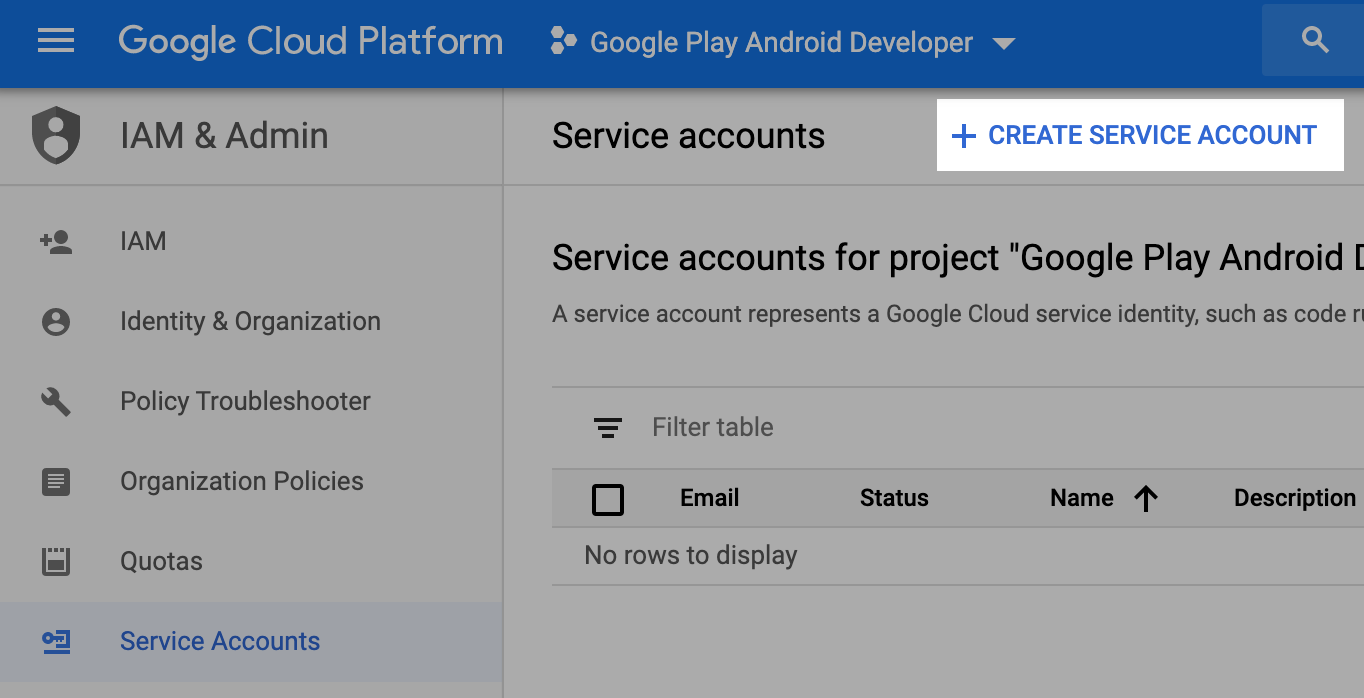Sort by the Name column header
Screen dimensions: 1364x698
point(1081,498)
